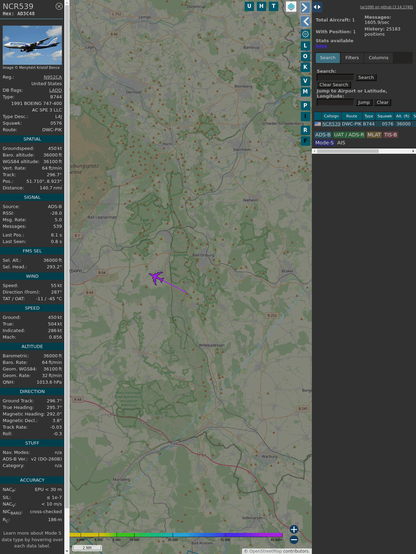Switch to the Columns tab
The height and width of the screenshot is (554, 416).
[x=379, y=58]
